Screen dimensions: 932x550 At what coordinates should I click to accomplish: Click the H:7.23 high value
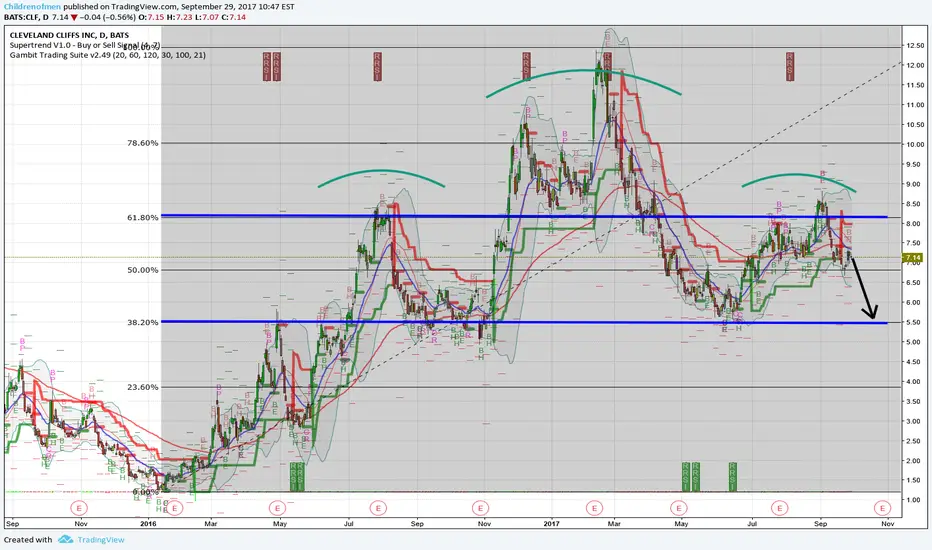pos(180,17)
